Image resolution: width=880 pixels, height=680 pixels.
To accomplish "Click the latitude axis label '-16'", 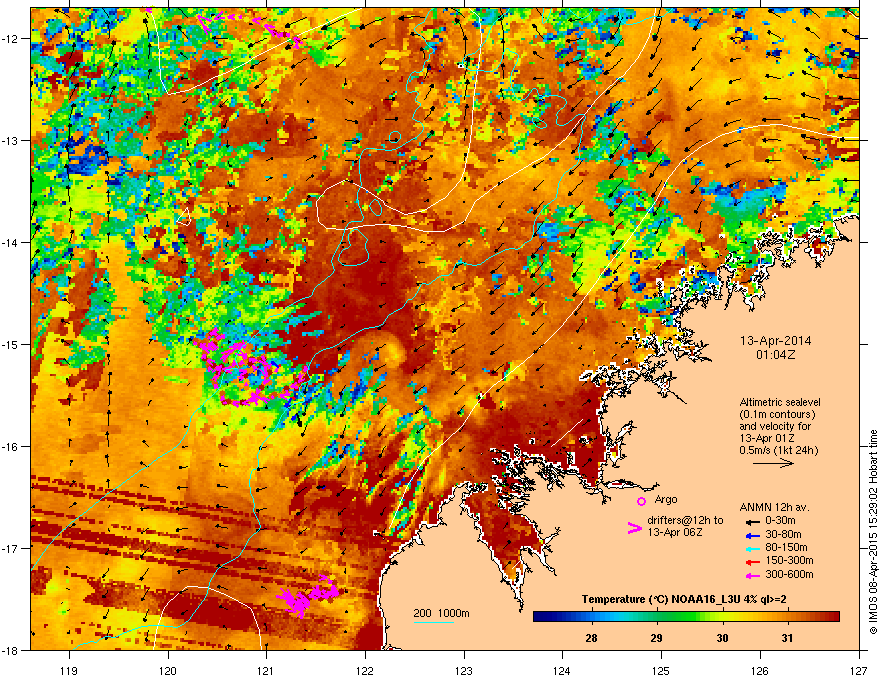I will [10, 446].
